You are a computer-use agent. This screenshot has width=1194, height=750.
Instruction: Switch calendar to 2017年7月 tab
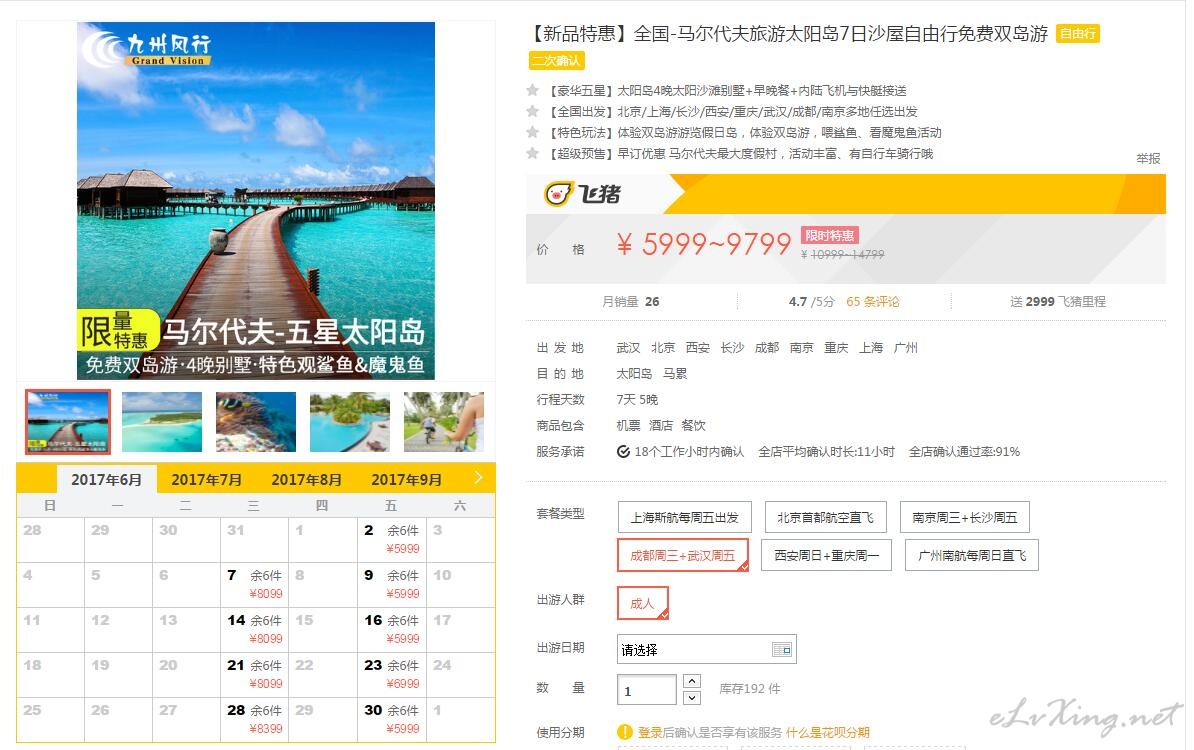tap(206, 480)
